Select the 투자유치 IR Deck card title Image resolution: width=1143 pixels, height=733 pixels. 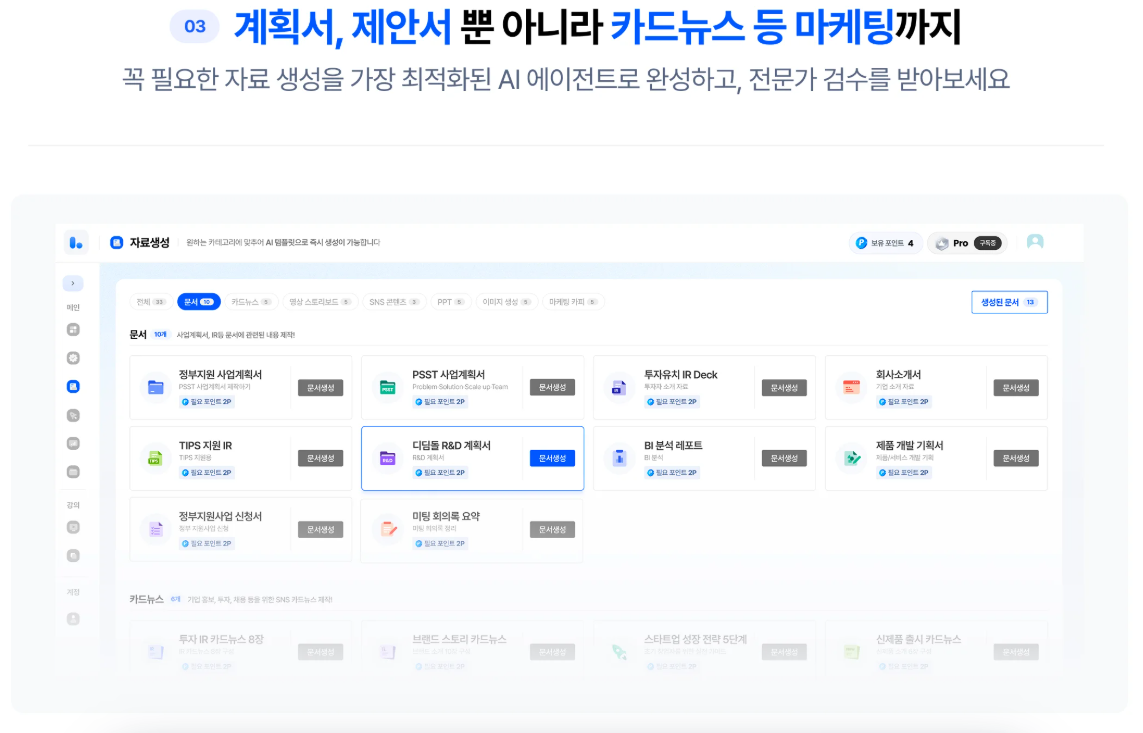click(x=680, y=375)
